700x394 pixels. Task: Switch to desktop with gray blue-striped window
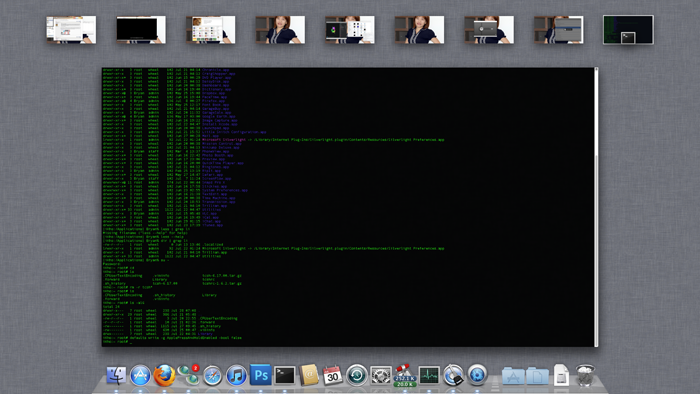click(x=559, y=29)
